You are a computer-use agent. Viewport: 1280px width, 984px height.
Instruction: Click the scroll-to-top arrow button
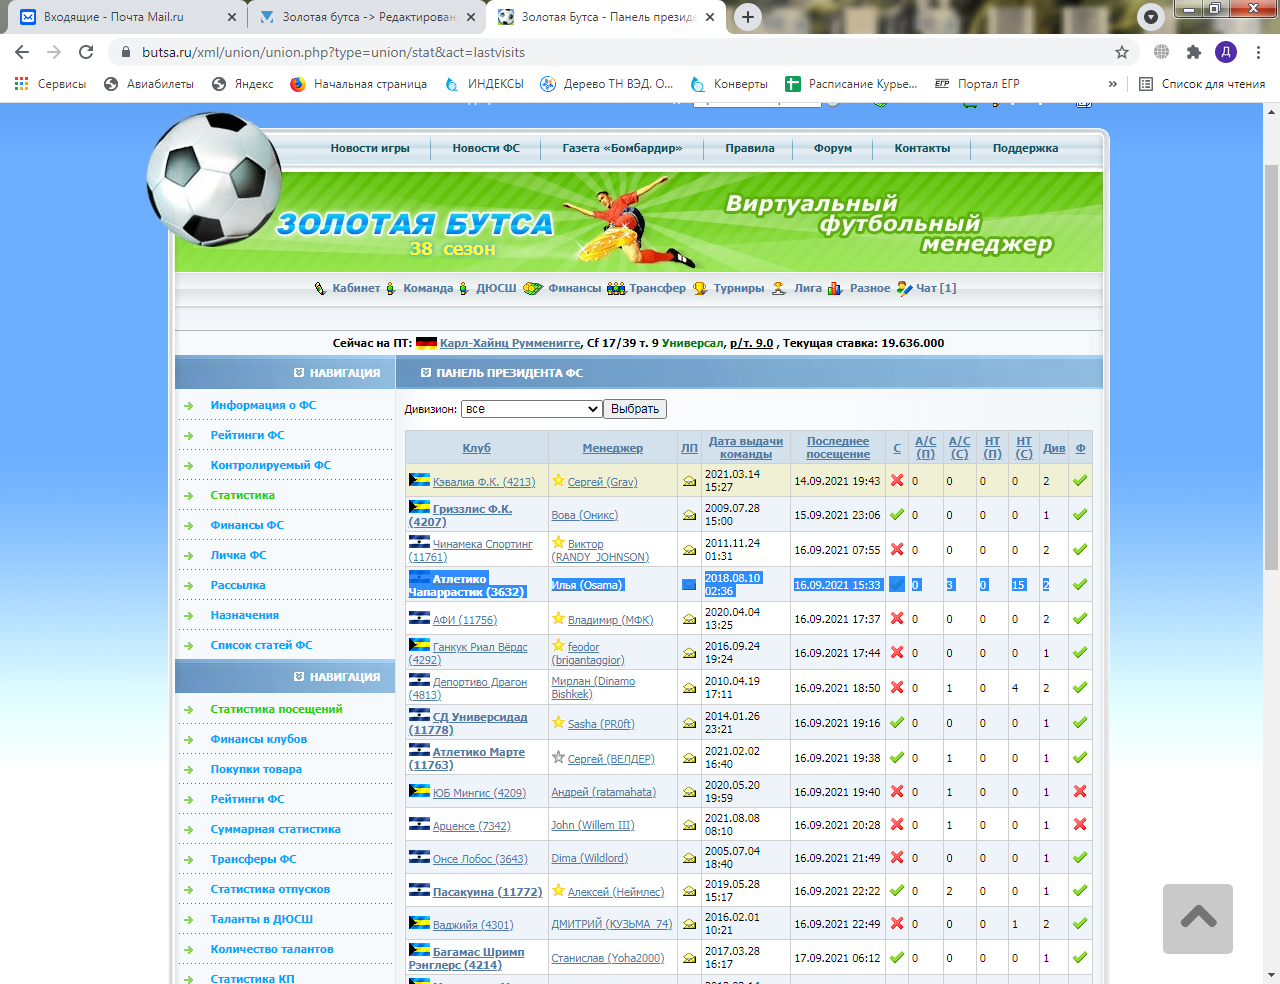1197,918
